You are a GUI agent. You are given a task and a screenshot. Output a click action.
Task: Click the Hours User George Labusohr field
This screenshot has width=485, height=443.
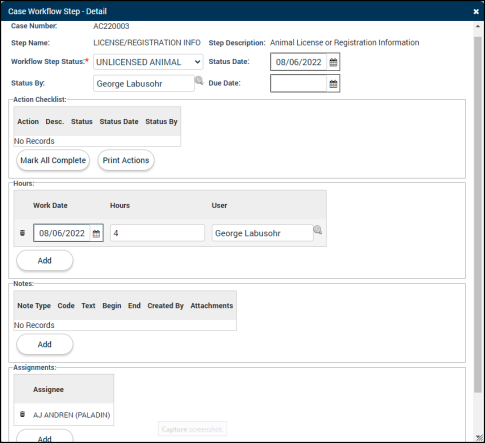point(262,233)
